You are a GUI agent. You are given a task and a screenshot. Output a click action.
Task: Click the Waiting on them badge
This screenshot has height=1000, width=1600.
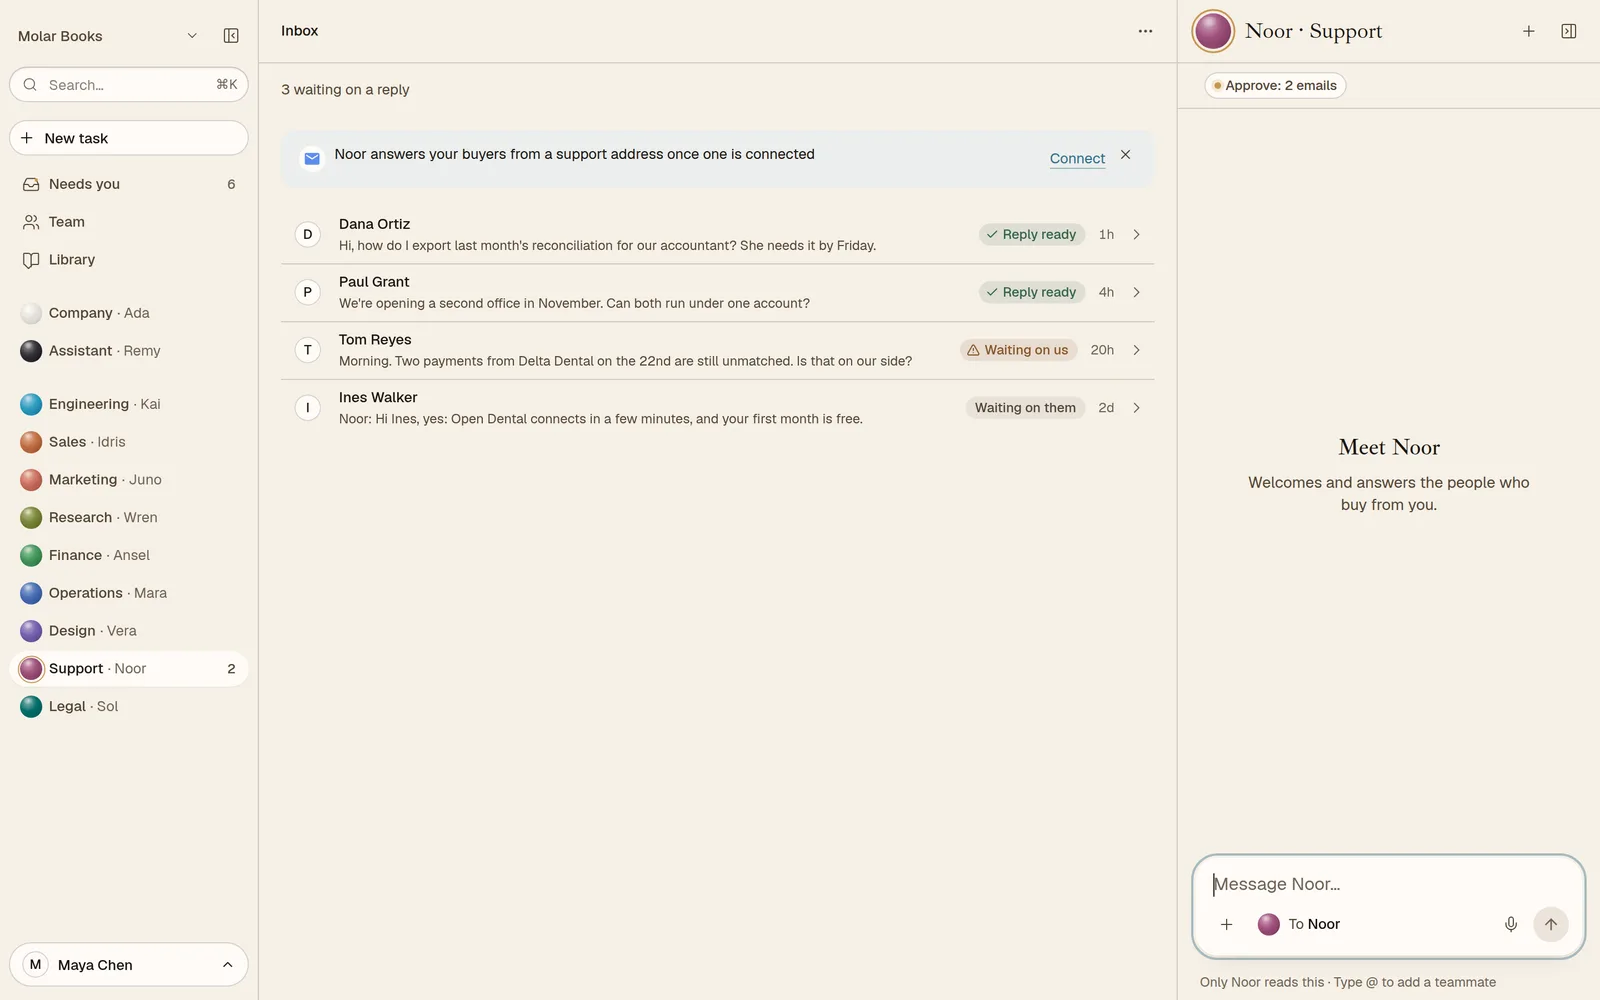(1025, 408)
